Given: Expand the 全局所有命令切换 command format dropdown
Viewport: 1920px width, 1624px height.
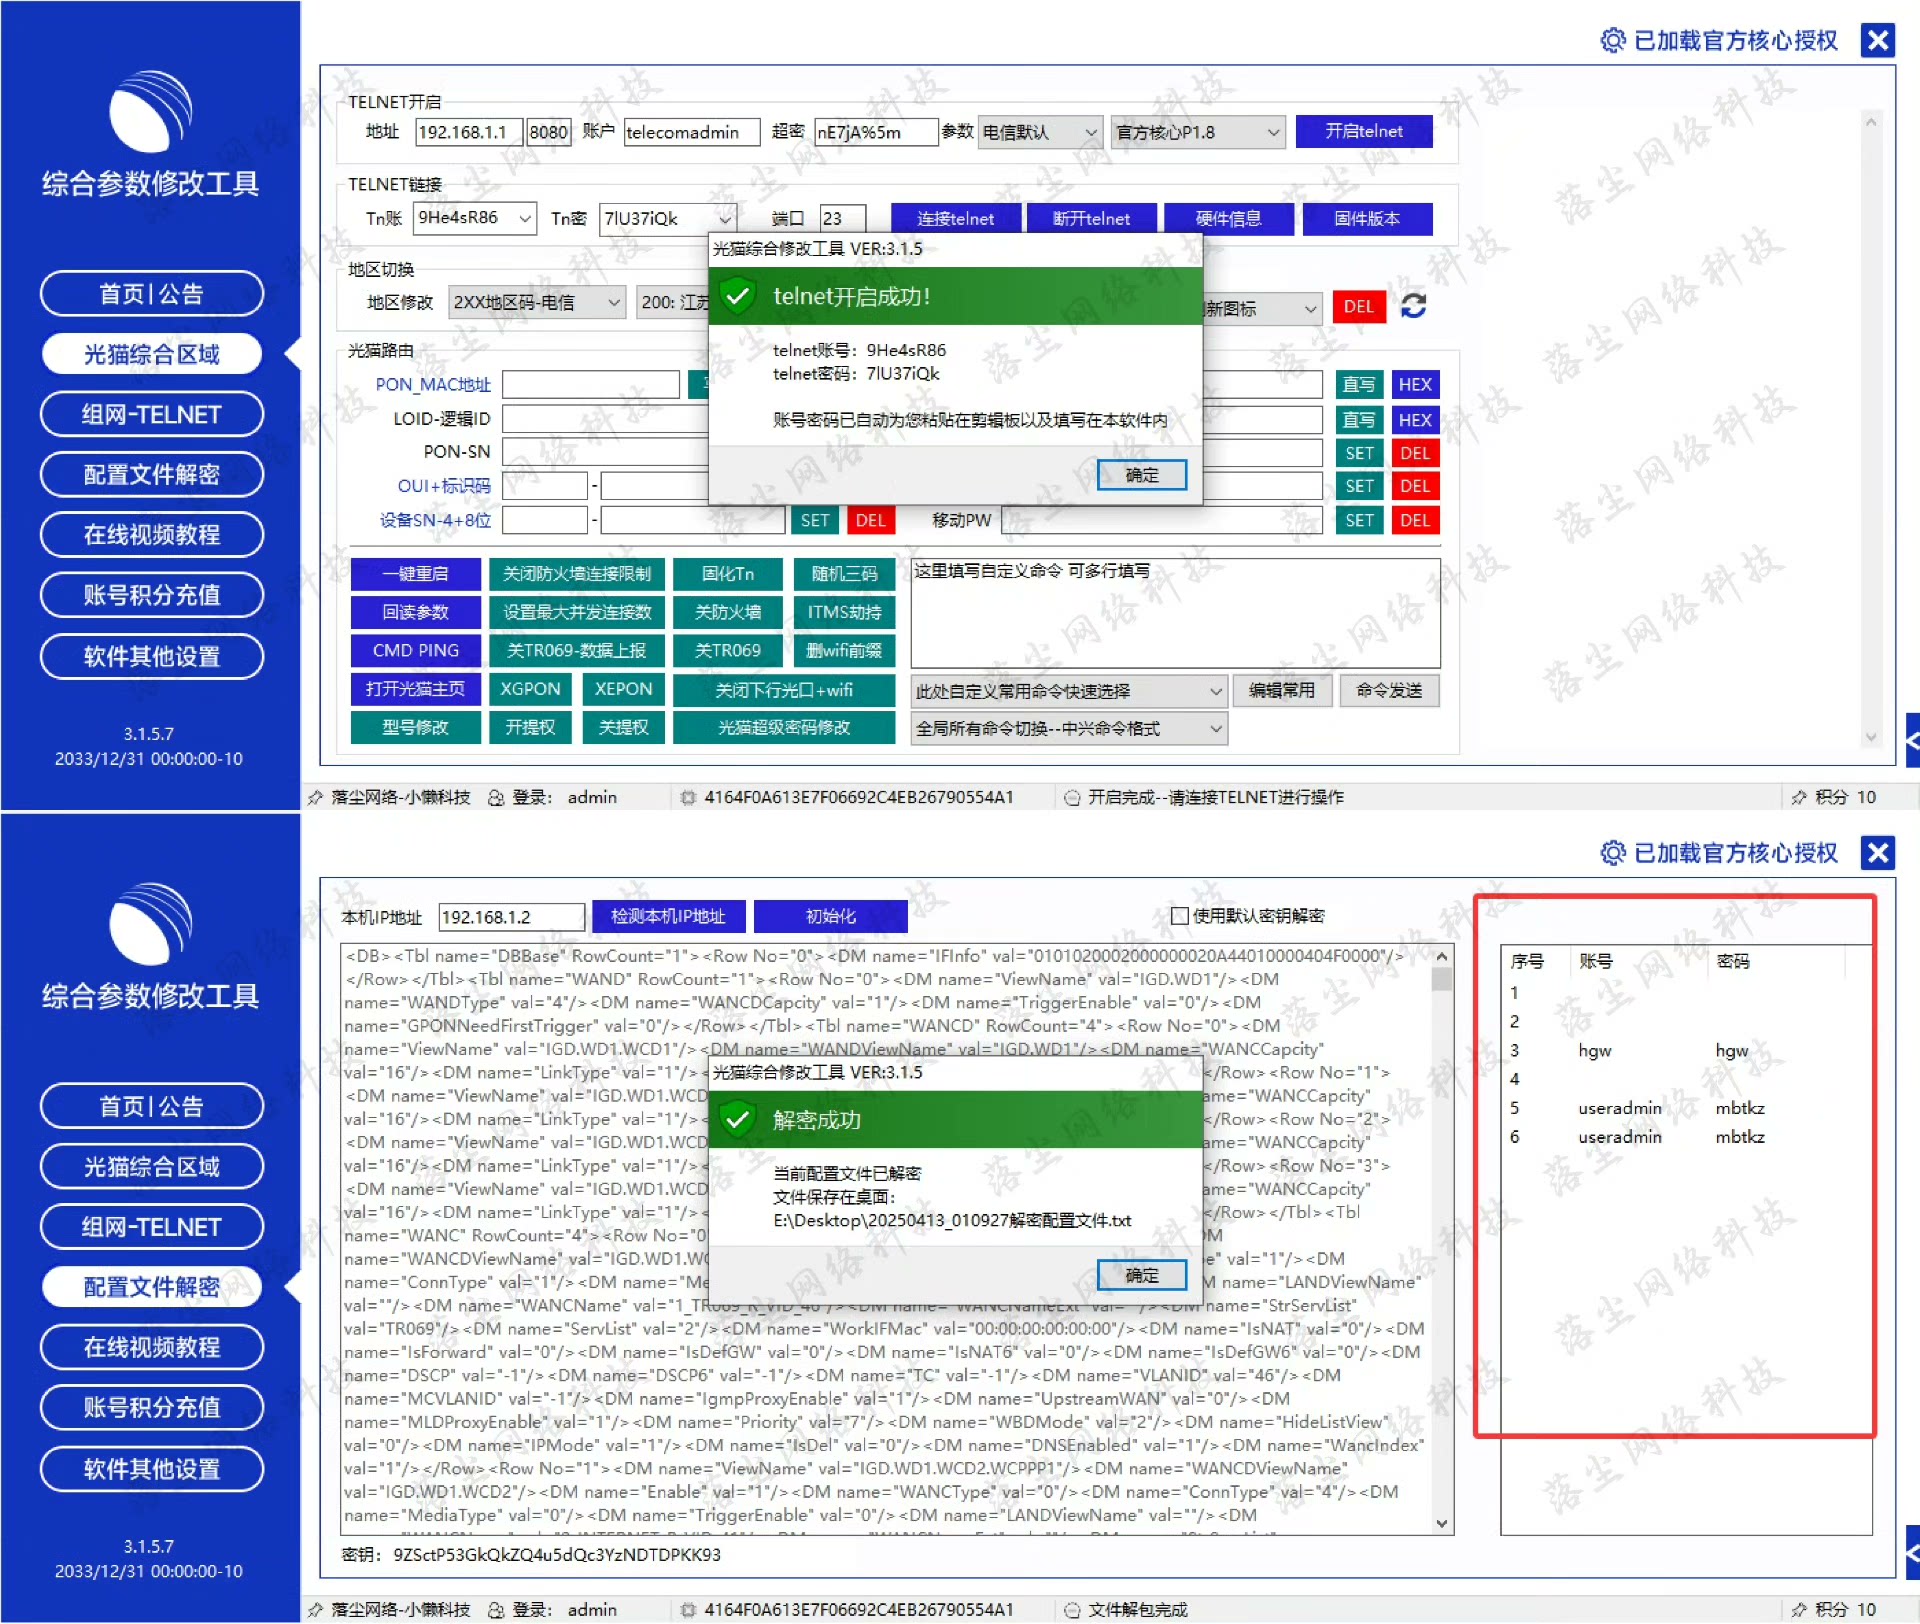Looking at the screenshot, I should coord(1216,728).
